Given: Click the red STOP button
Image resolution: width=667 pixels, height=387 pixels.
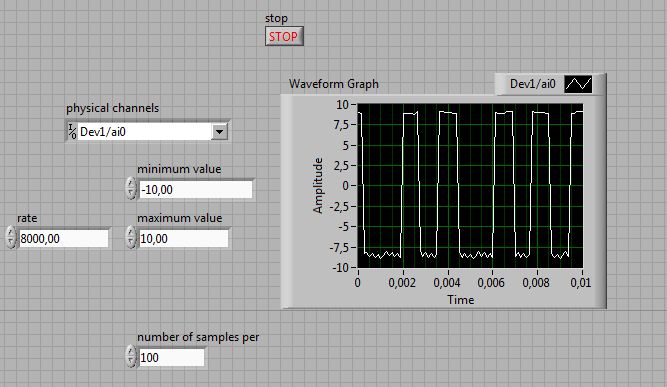Looking at the screenshot, I should [x=284, y=37].
